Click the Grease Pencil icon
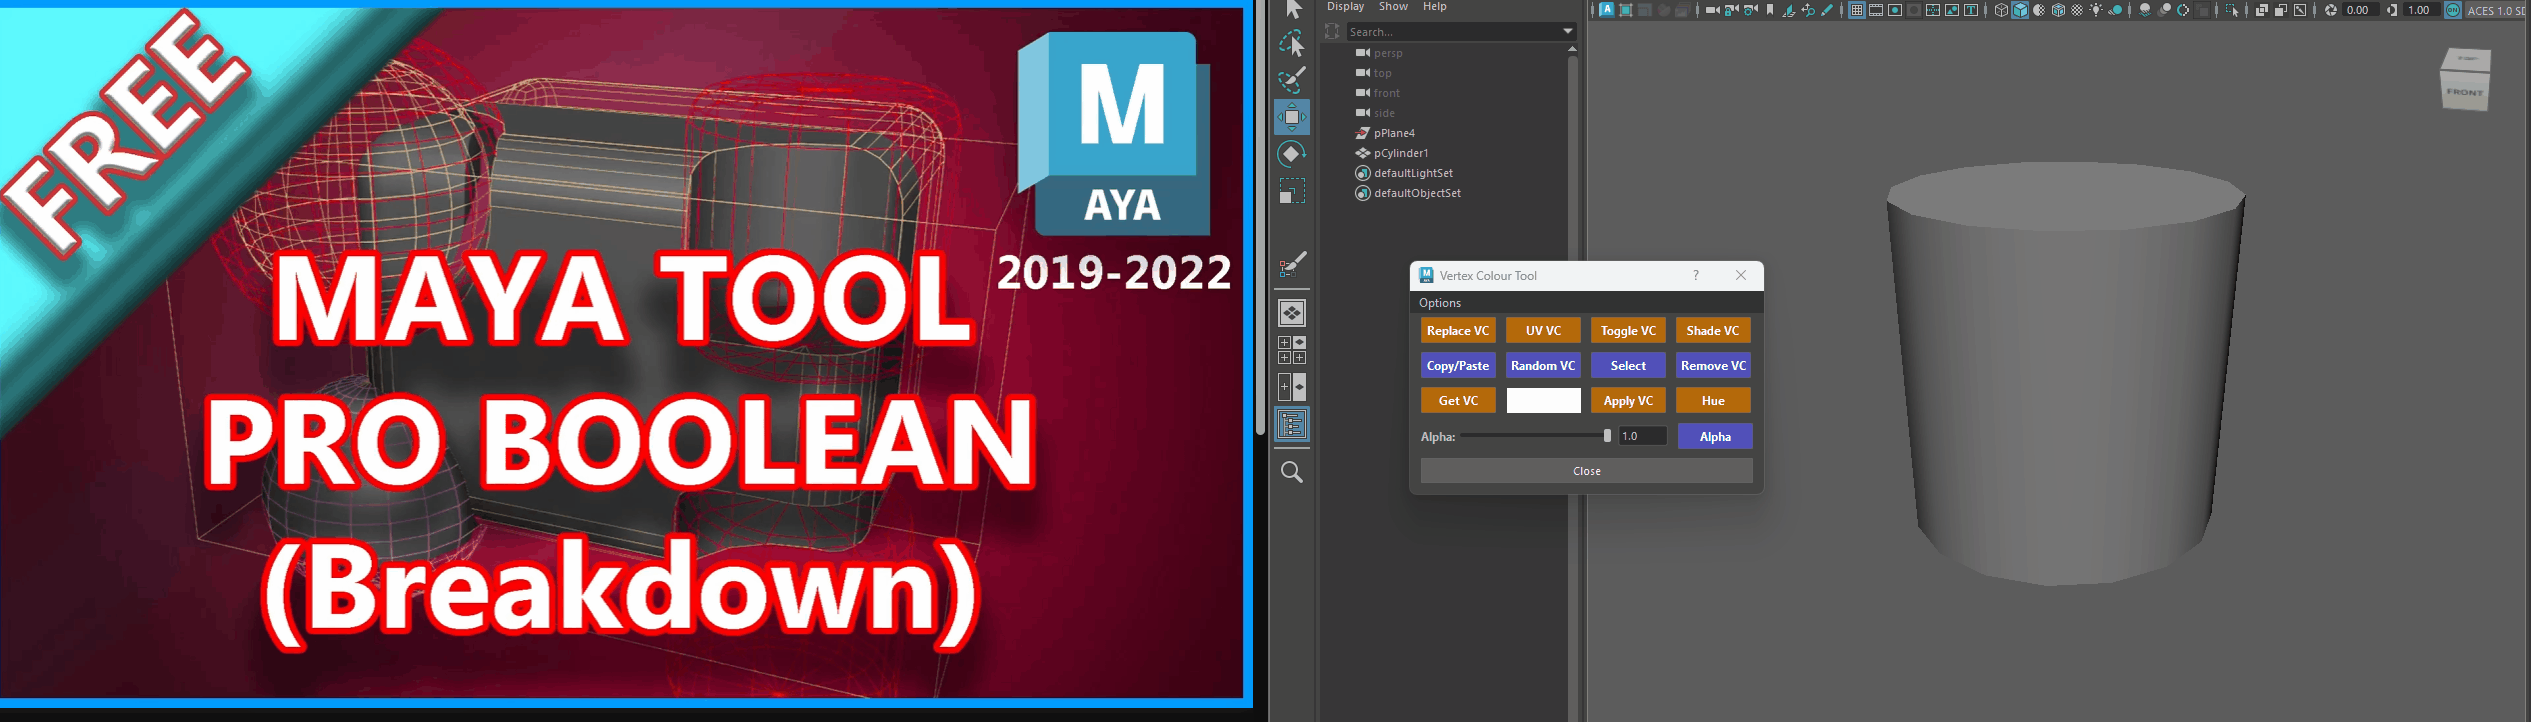2531x722 pixels. click(1827, 10)
